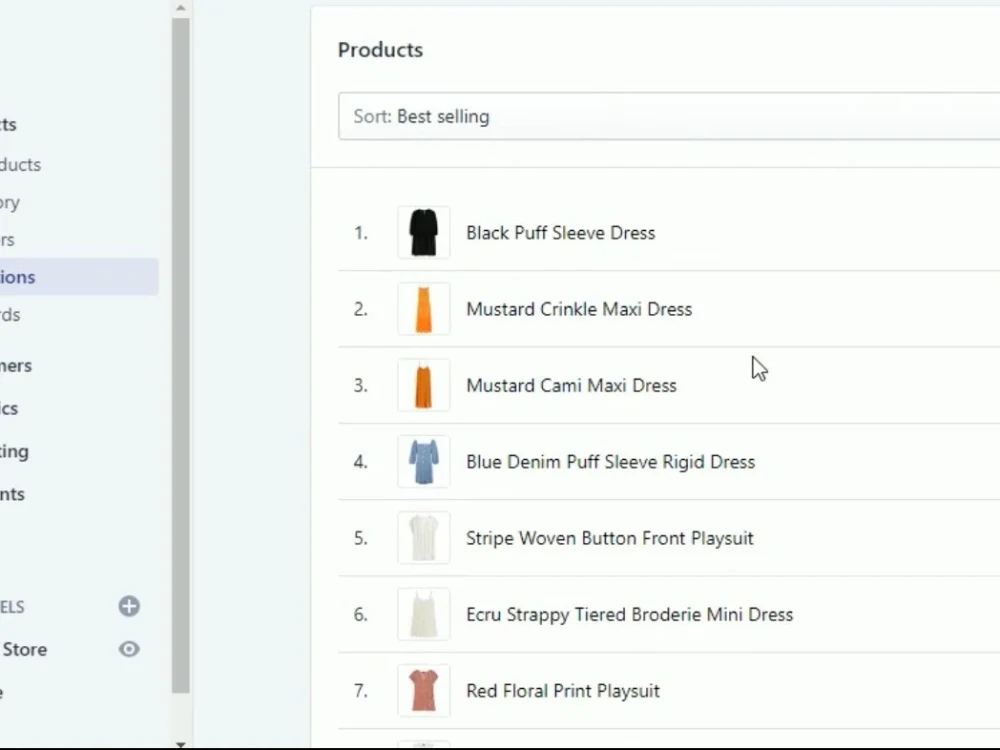Viewport: 1000px width, 750px height.
Task: Click the sidebar vertical scrollbar thumb
Action: (x=180, y=355)
